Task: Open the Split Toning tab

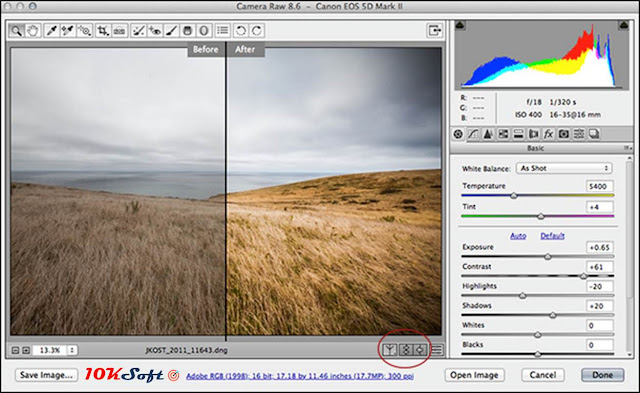Action: [518, 134]
